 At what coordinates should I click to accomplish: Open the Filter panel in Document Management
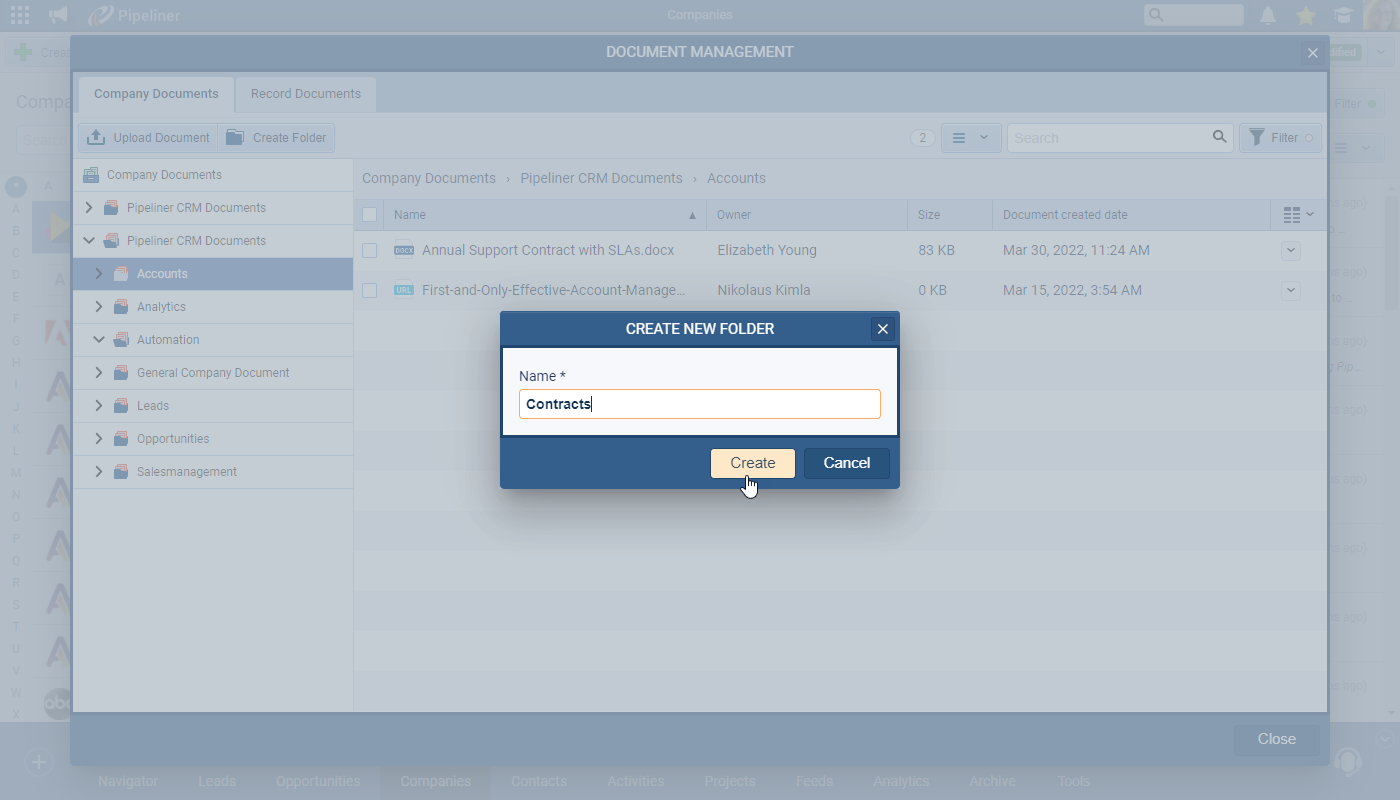coord(1280,138)
